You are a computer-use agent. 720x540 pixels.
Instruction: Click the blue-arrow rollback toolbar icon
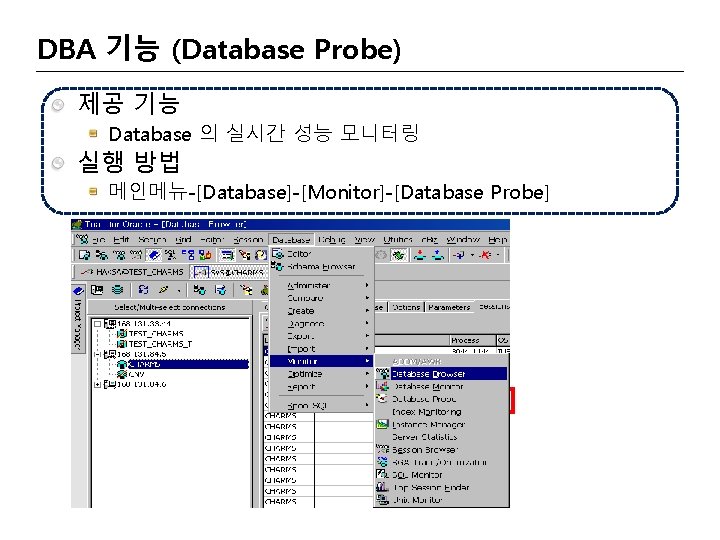click(x=439, y=255)
